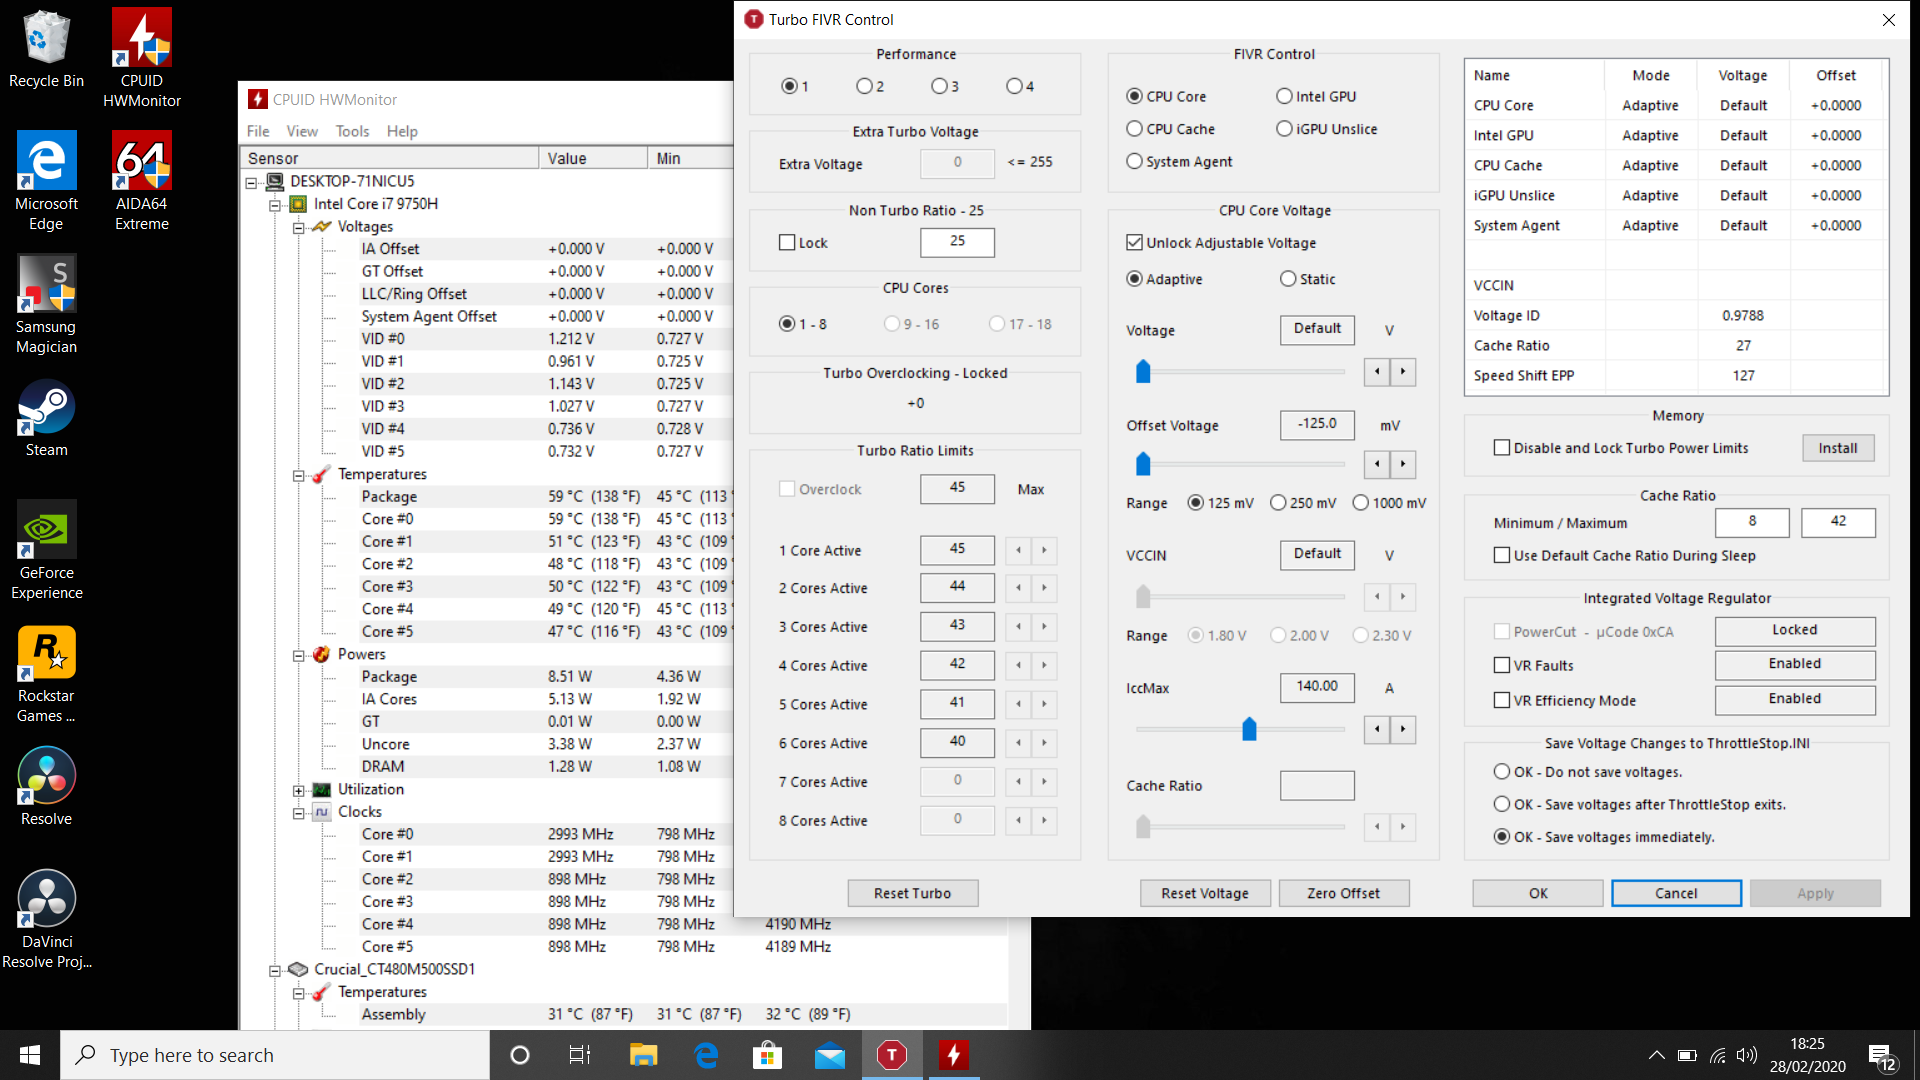Open the volume tray icon

pyautogui.click(x=1747, y=1055)
